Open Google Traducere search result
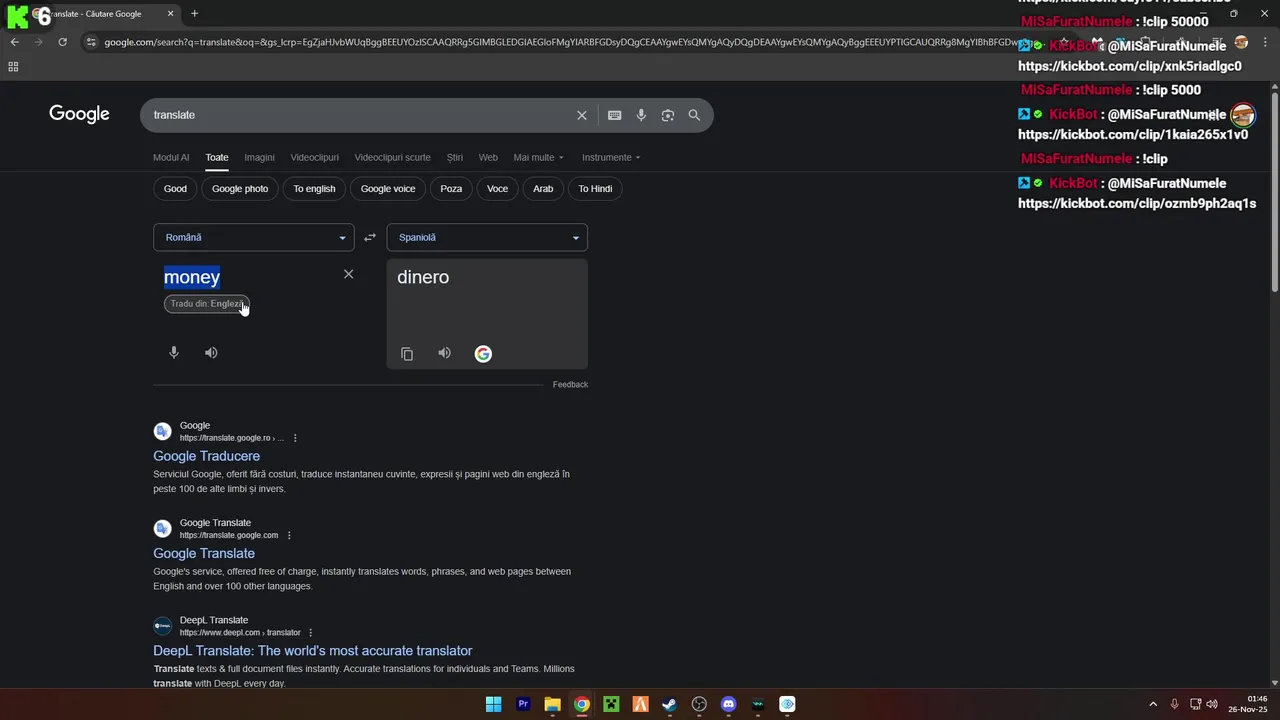 (x=206, y=456)
